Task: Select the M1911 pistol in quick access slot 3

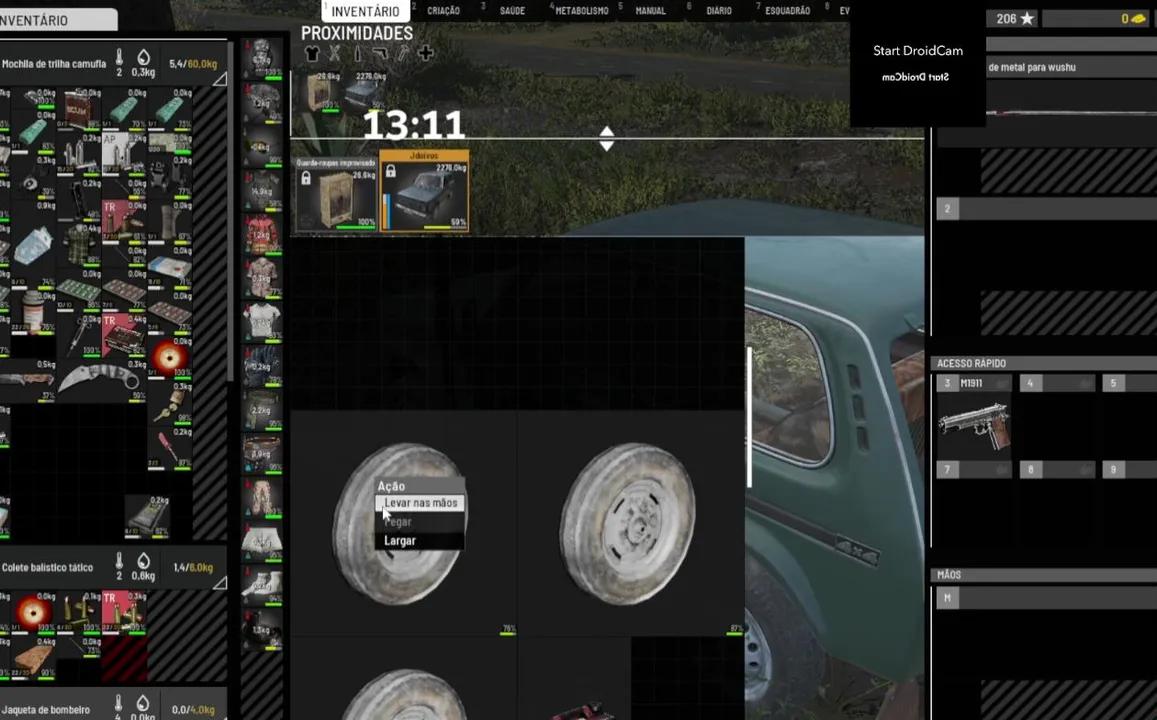Action: click(973, 426)
